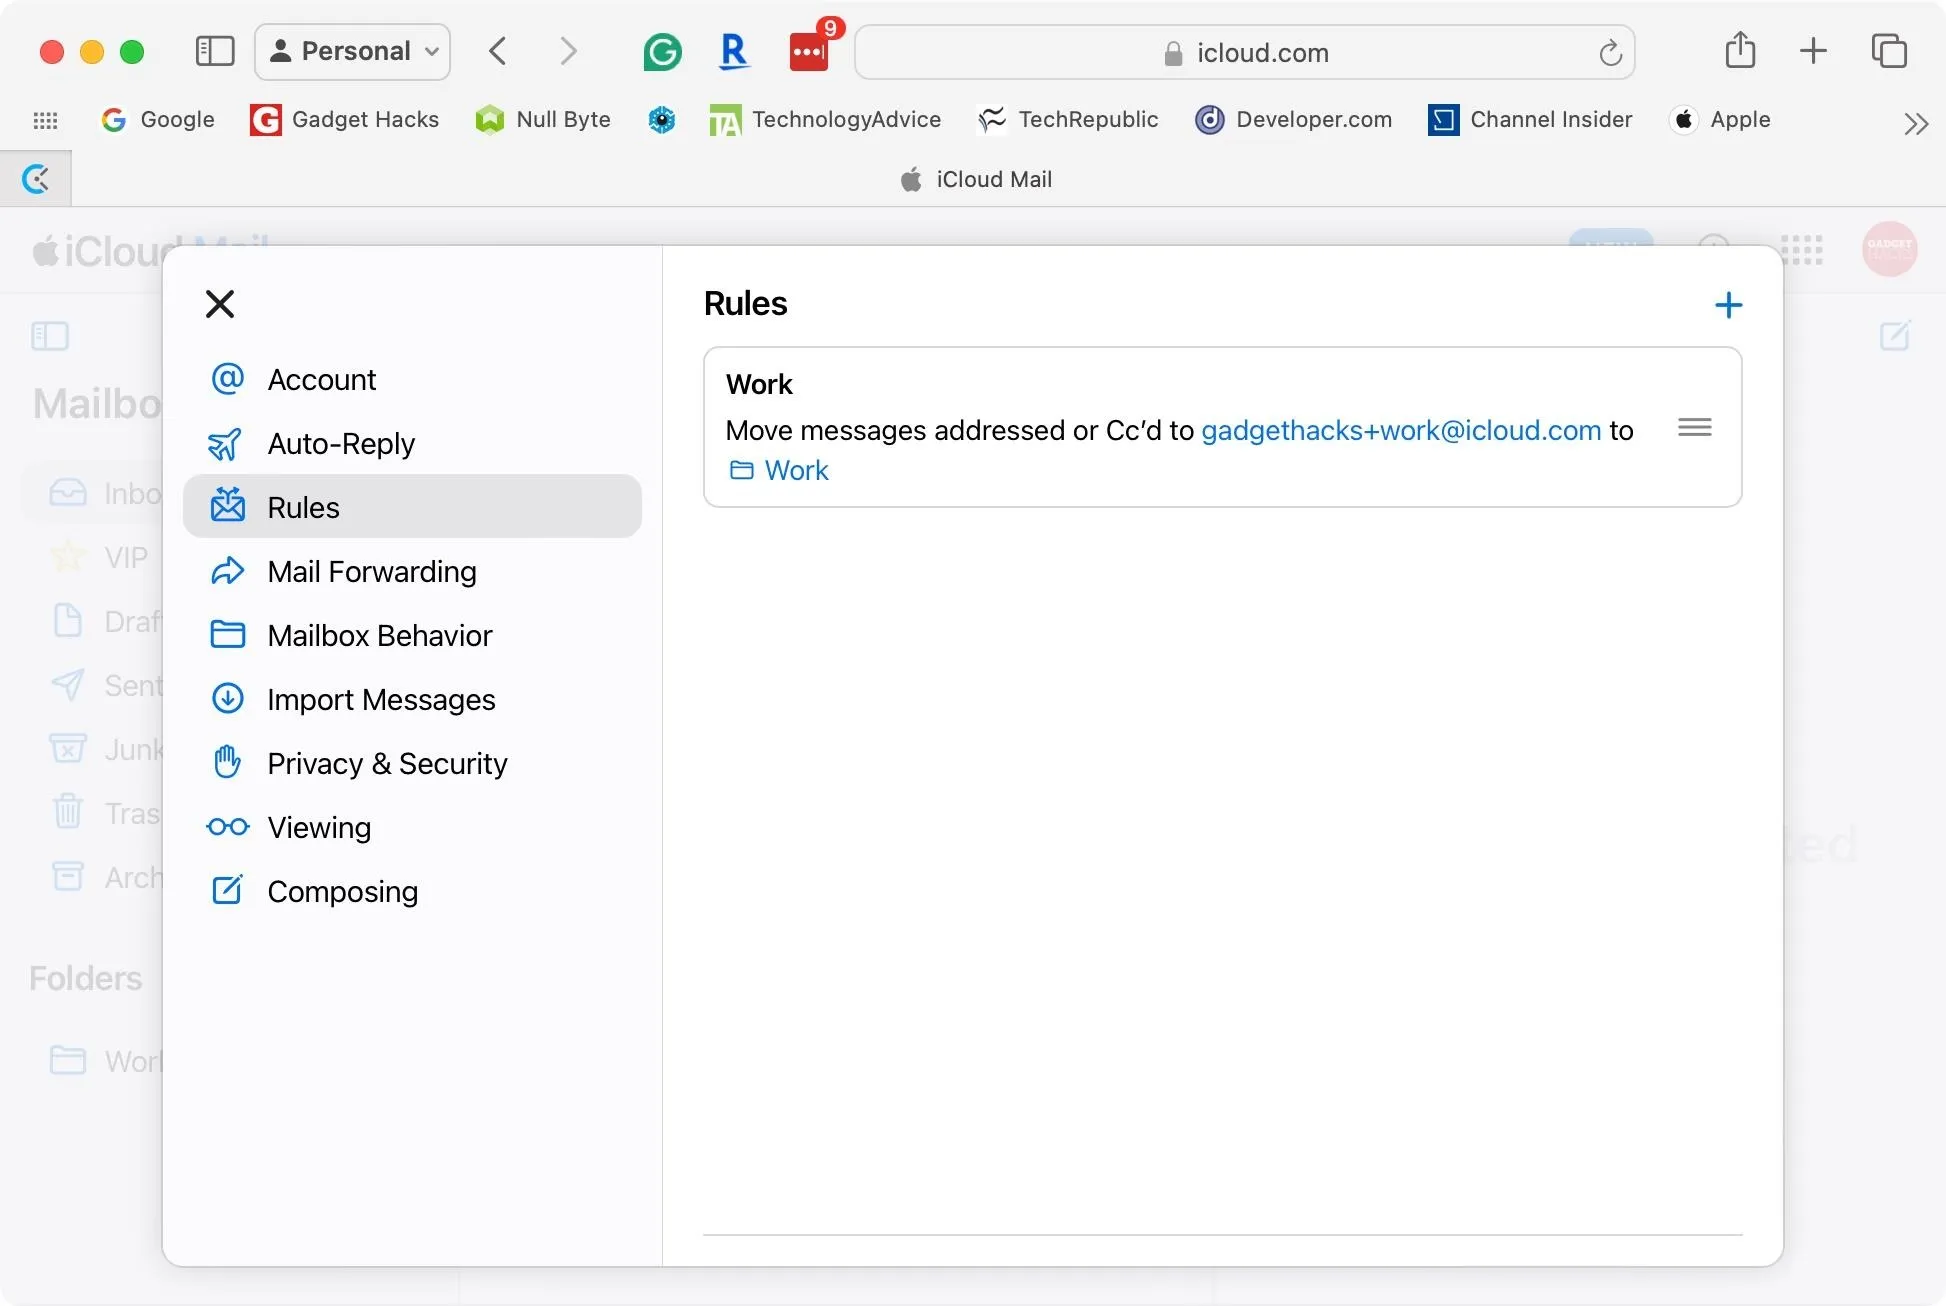Image resolution: width=1946 pixels, height=1306 pixels.
Task: Open the Import Messages settings section
Action: point(412,700)
